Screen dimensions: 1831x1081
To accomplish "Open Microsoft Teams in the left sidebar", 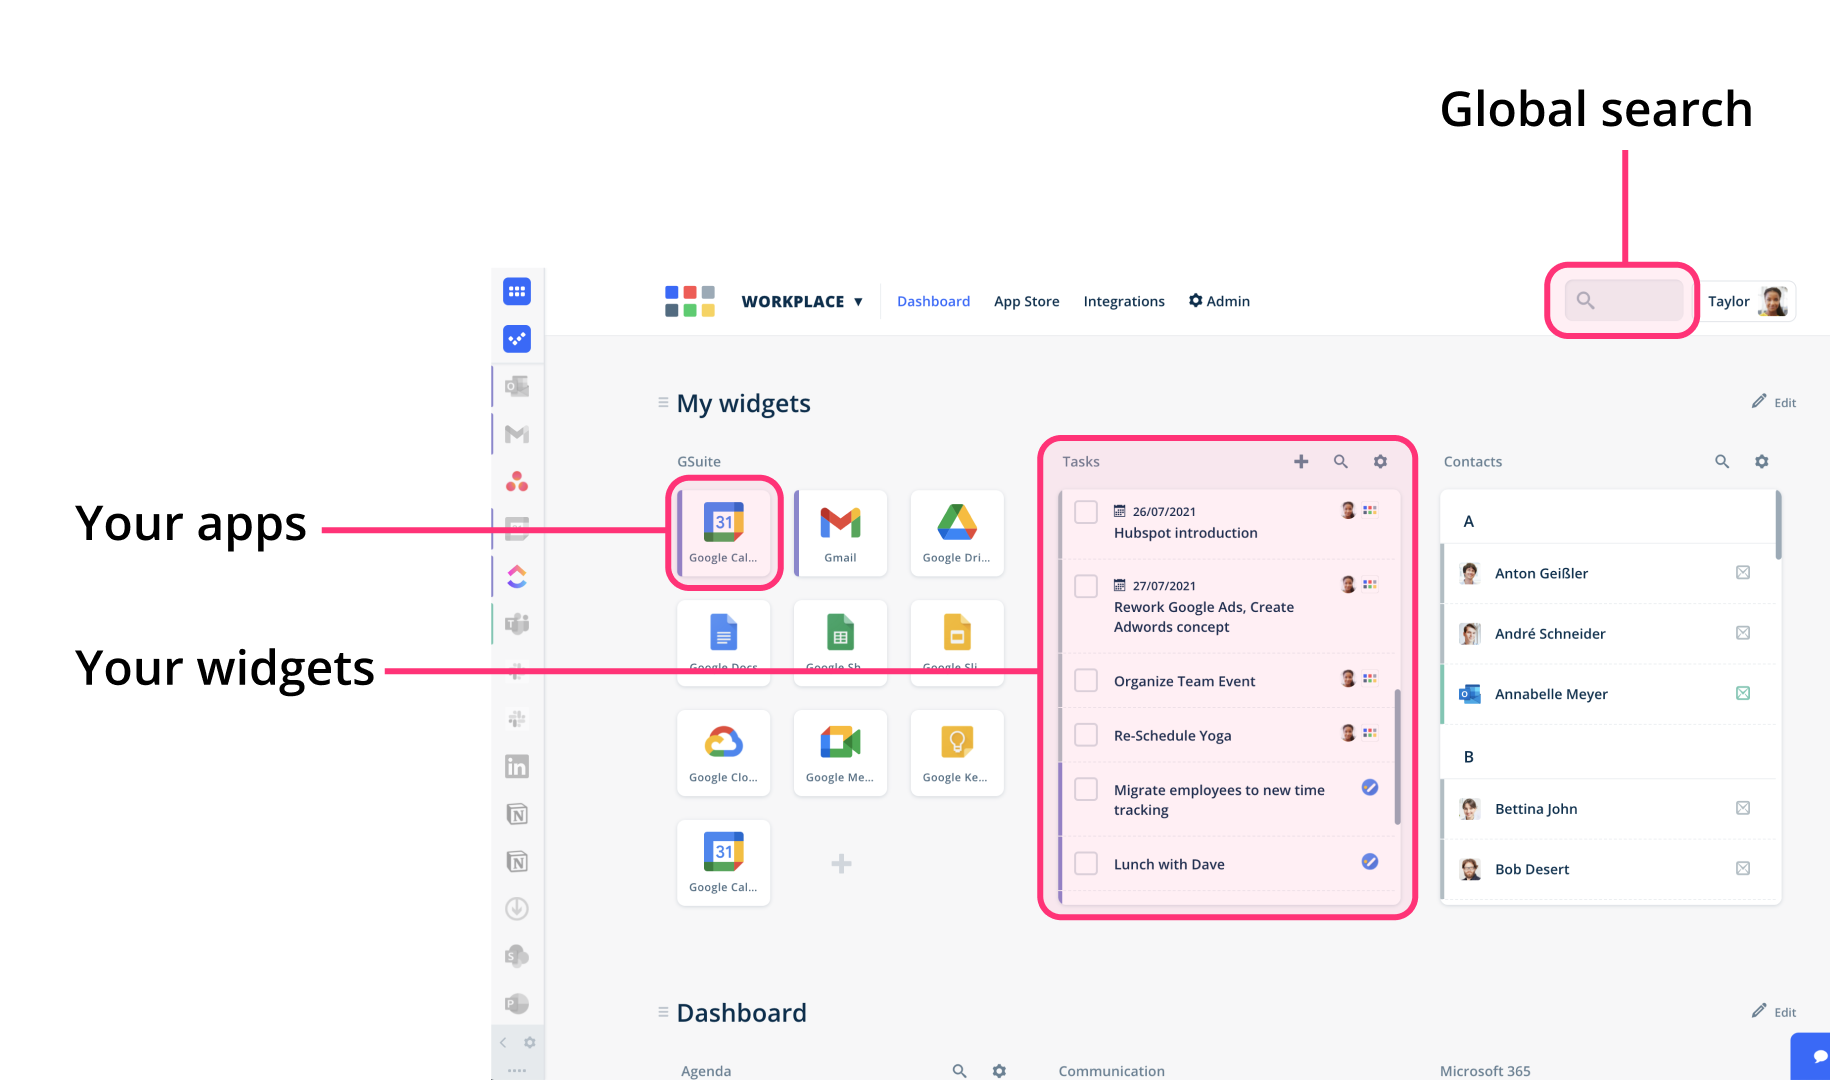I will tap(517, 624).
